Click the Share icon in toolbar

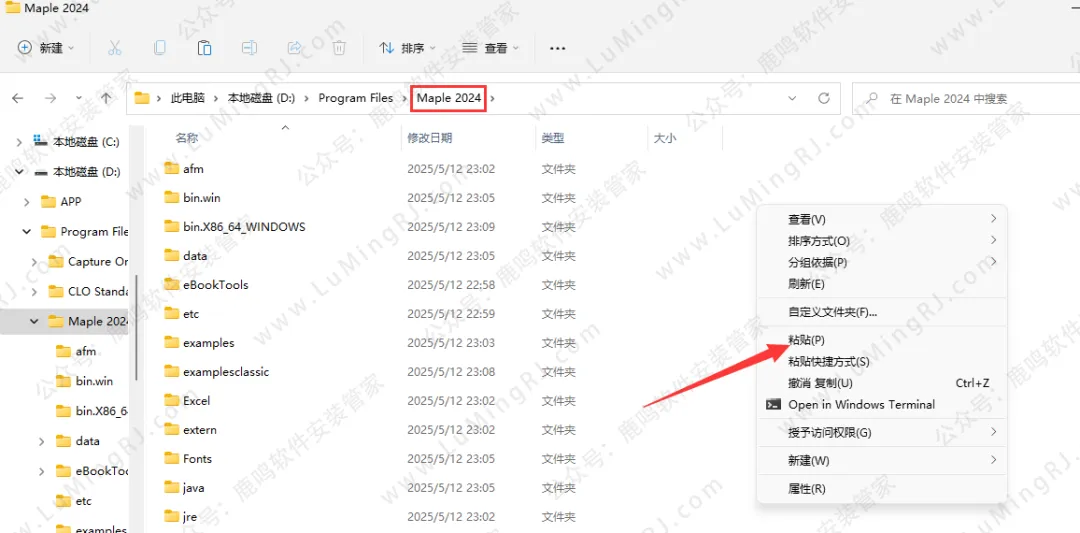[295, 48]
